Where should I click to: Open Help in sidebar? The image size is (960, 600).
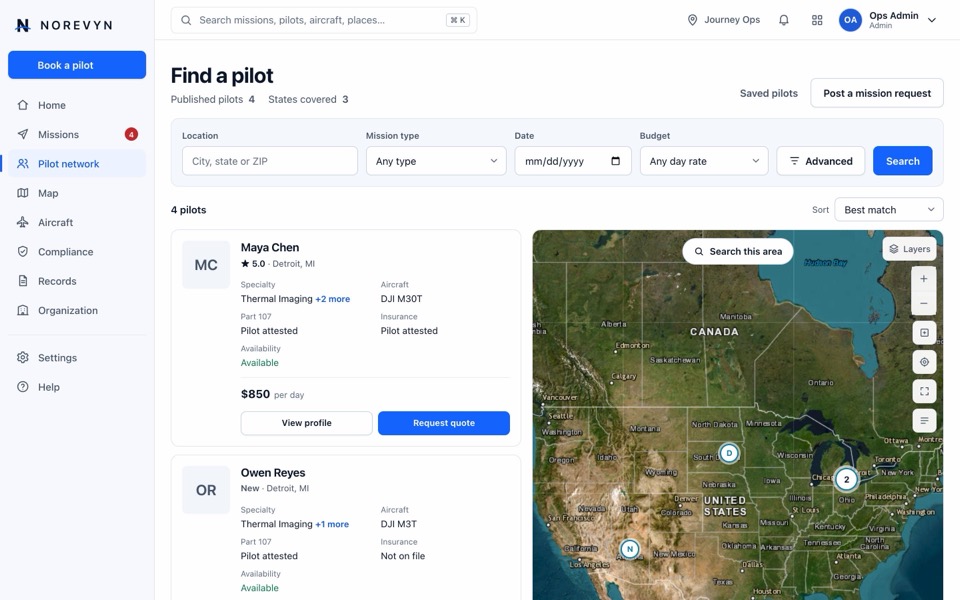click(x=77, y=387)
